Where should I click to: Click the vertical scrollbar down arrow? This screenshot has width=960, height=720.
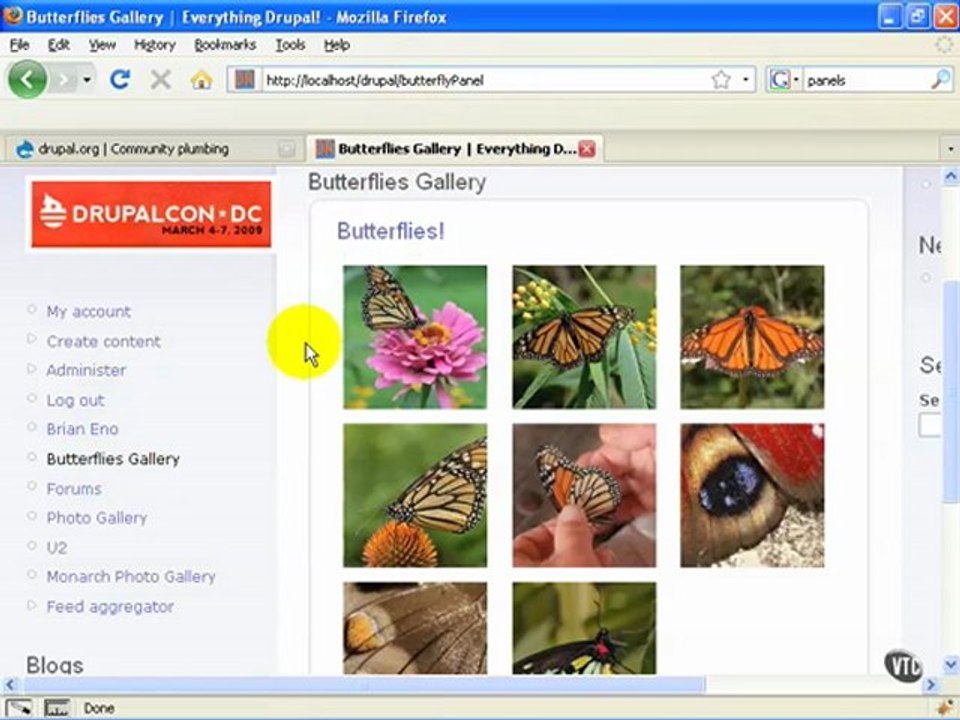pos(951,664)
